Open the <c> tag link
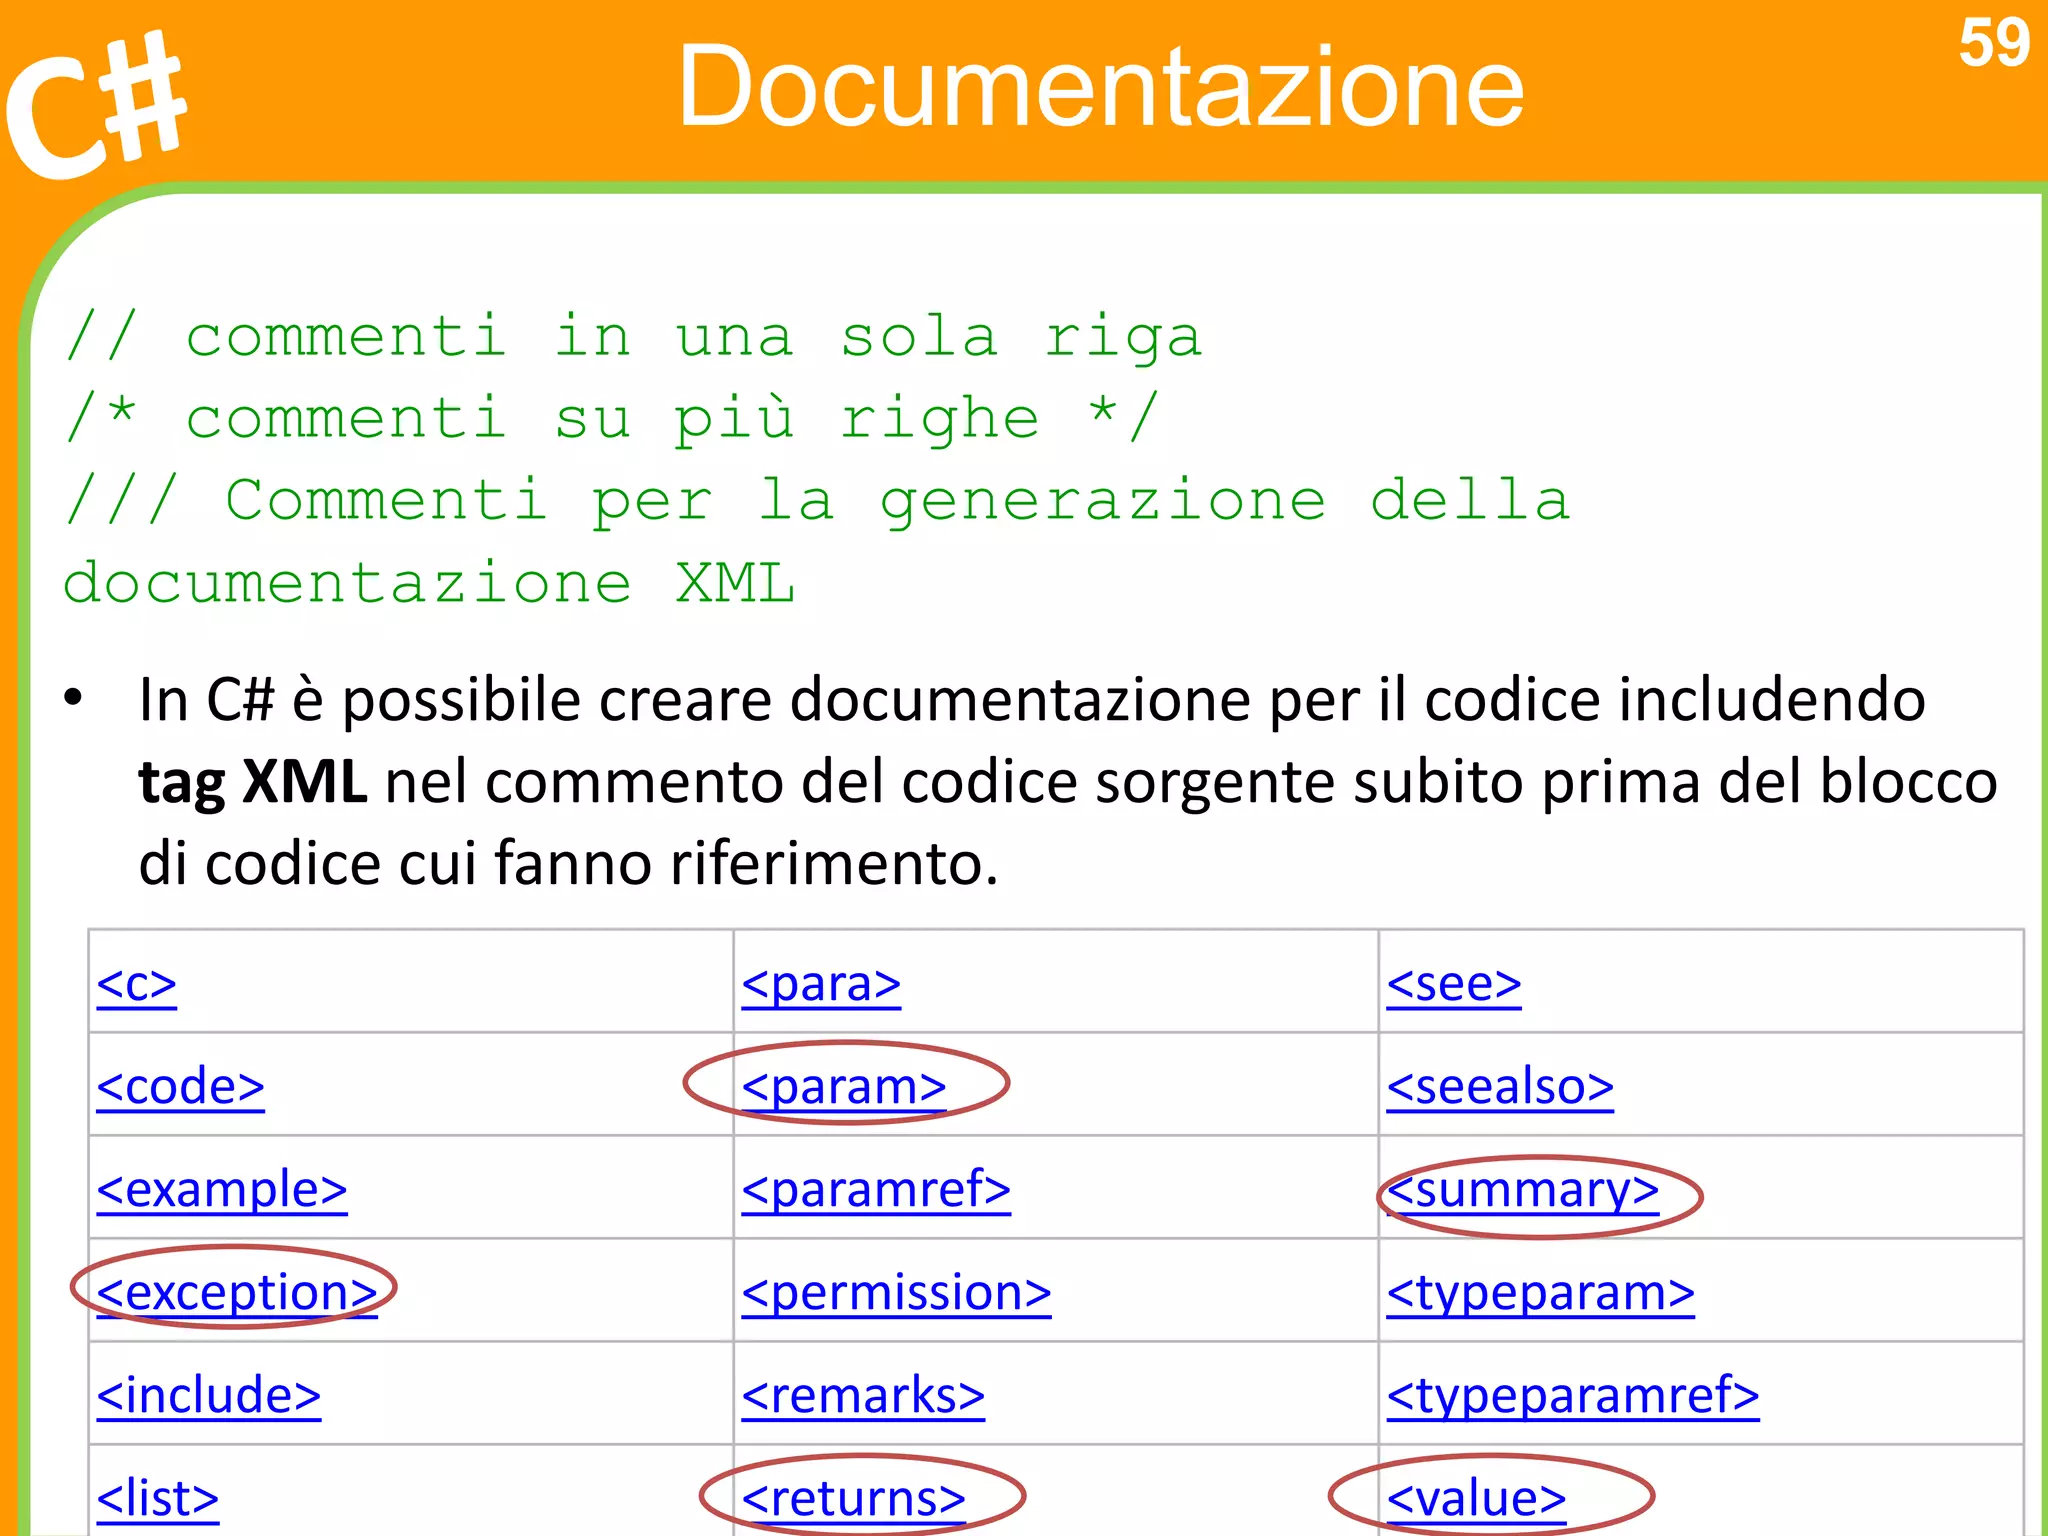Screen dimensions: 2048x1536 137,984
